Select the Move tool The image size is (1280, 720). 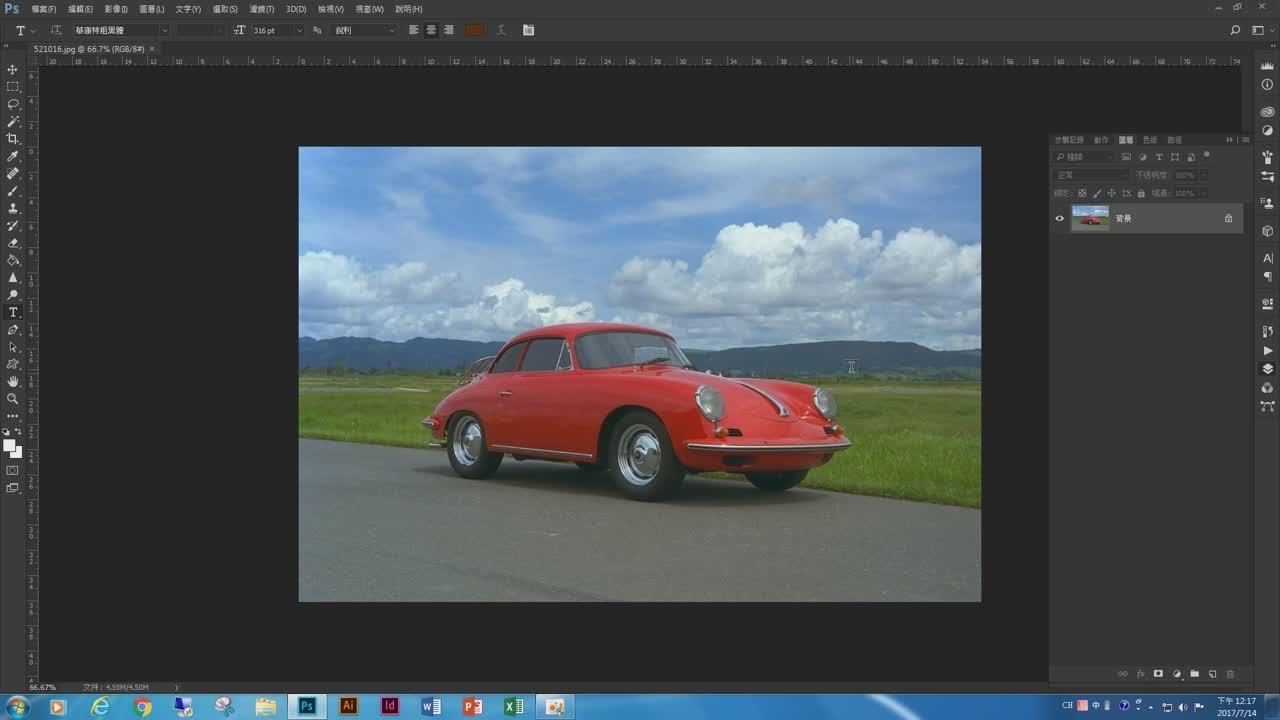click(x=13, y=69)
